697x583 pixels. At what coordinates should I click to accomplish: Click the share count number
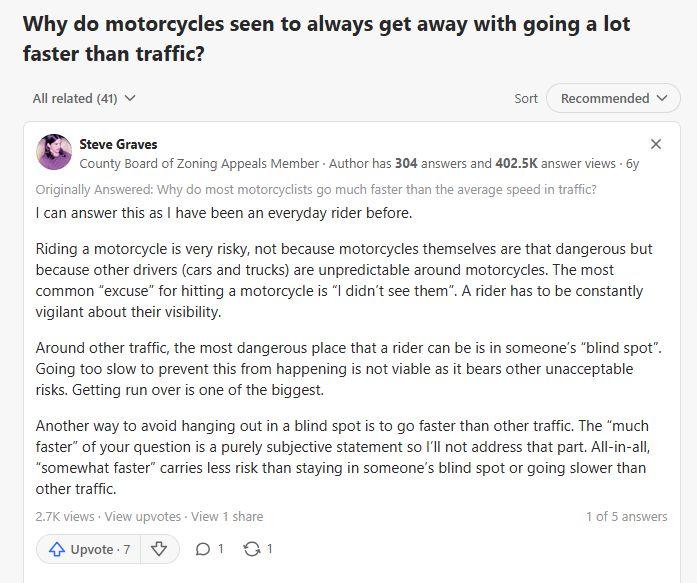(269, 549)
